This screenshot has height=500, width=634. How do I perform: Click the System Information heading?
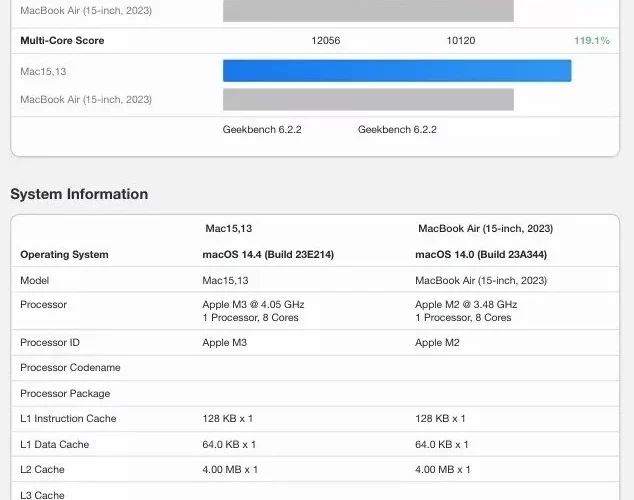point(79,194)
